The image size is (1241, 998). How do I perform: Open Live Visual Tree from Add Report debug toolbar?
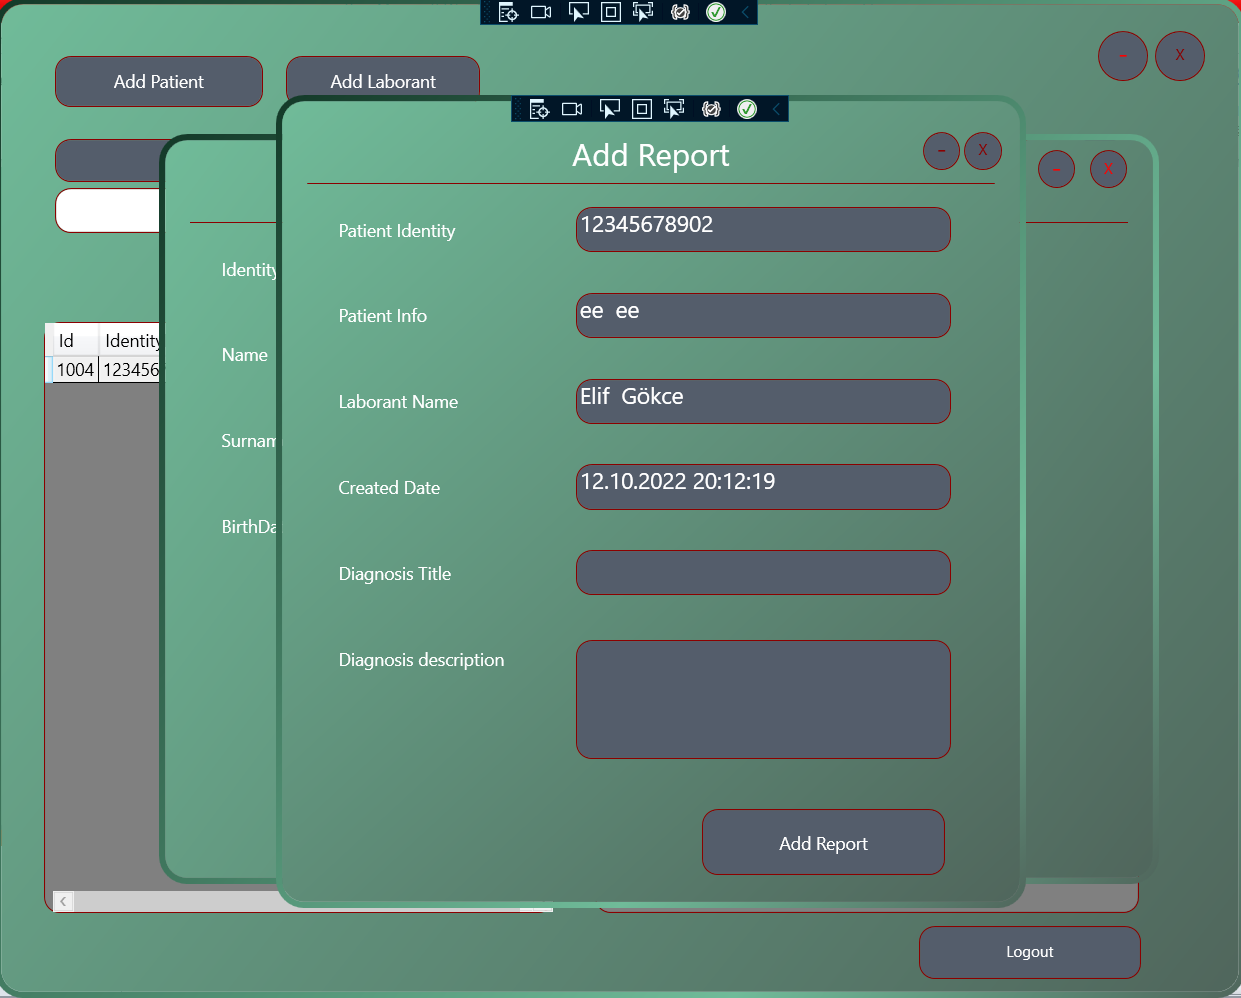point(539,109)
